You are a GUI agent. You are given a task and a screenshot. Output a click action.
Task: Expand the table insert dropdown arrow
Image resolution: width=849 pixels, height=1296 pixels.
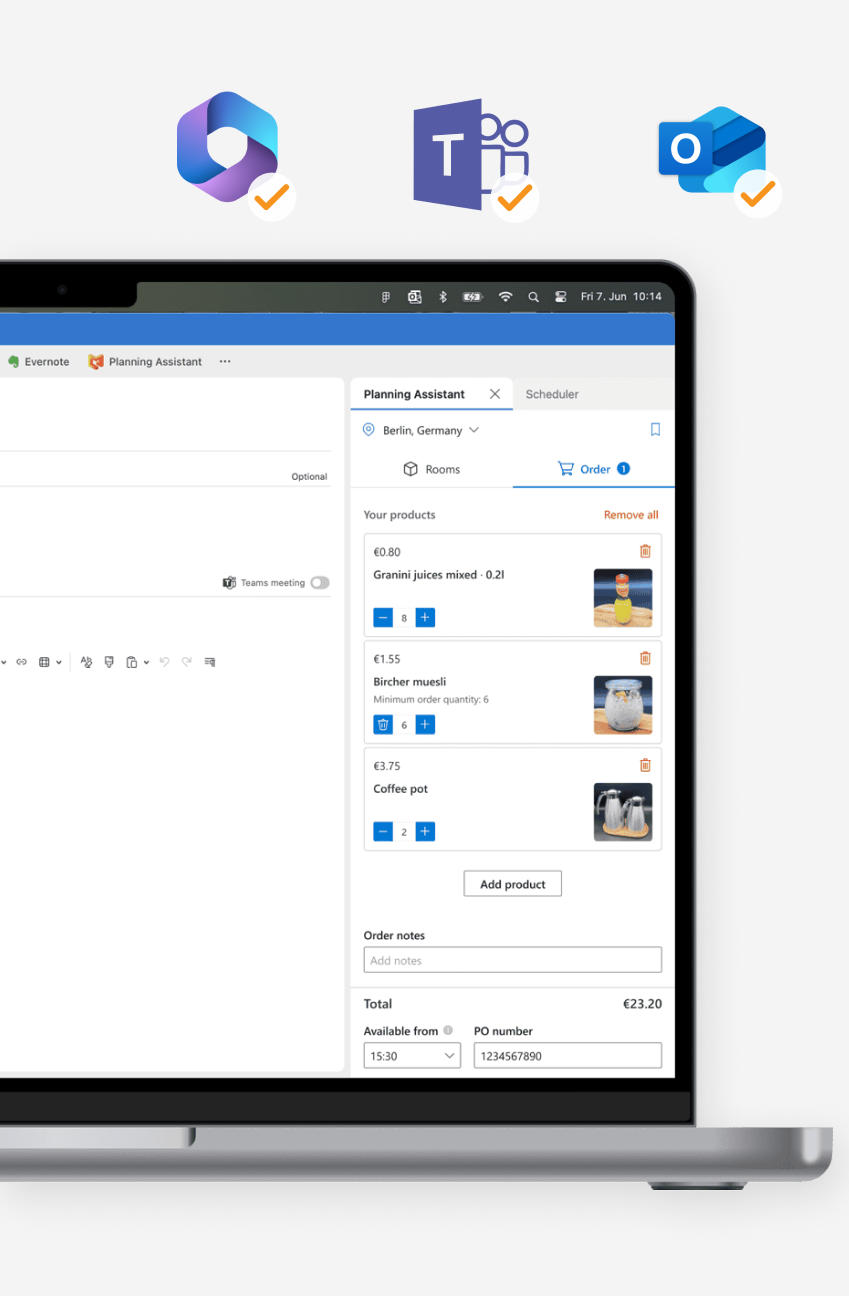pos(59,662)
